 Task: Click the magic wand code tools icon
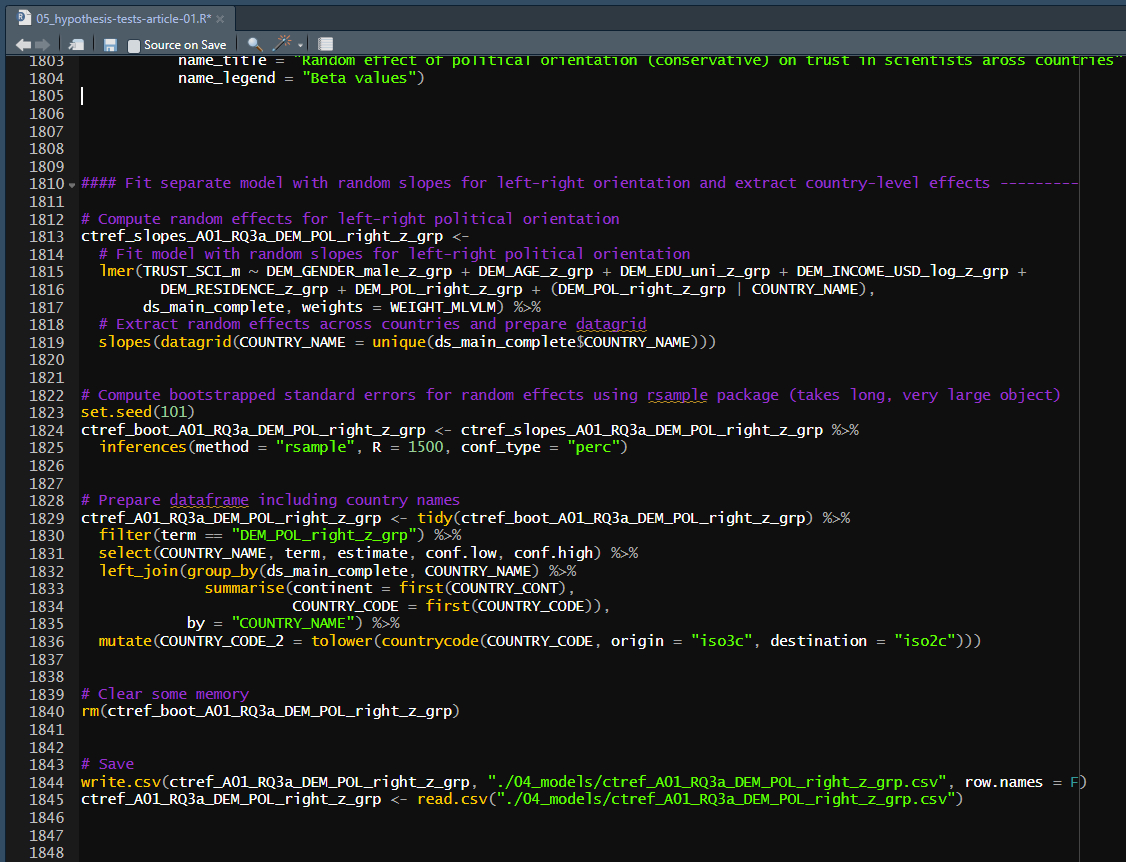click(x=282, y=44)
